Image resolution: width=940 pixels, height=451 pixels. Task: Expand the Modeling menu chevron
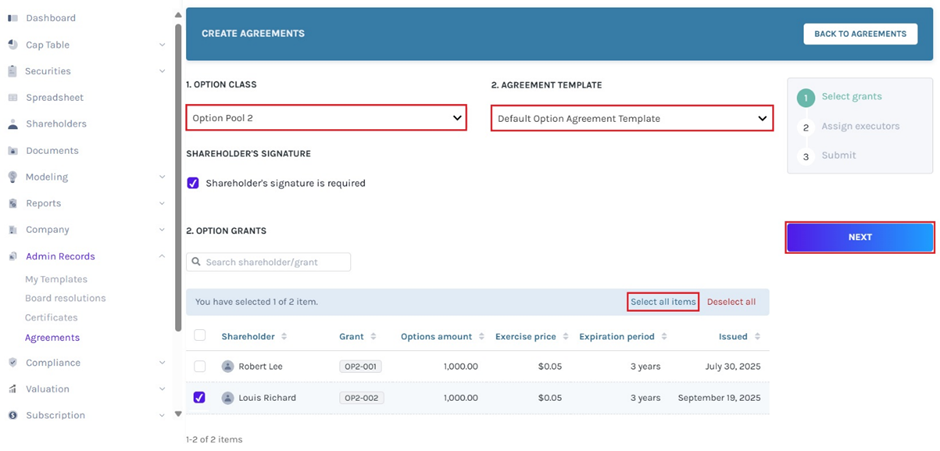coord(162,177)
